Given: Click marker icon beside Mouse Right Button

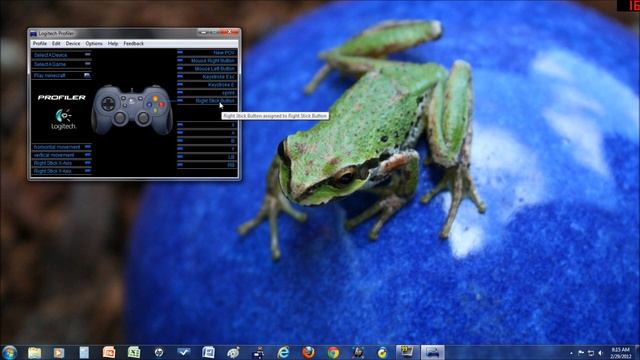Looking at the screenshot, I should tap(180, 60).
